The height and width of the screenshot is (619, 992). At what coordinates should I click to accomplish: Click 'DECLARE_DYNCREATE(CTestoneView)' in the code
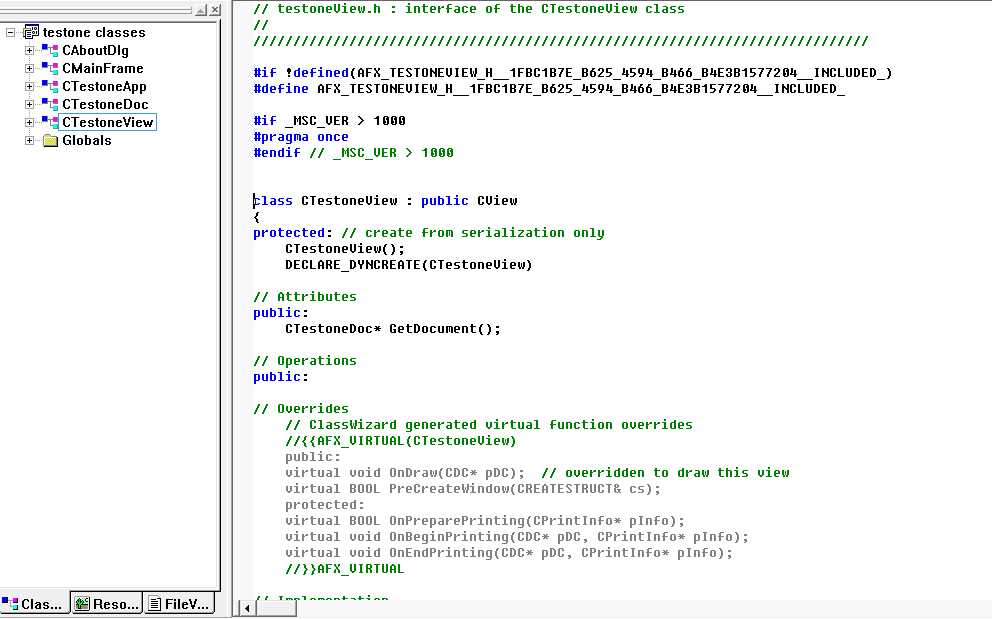point(409,265)
